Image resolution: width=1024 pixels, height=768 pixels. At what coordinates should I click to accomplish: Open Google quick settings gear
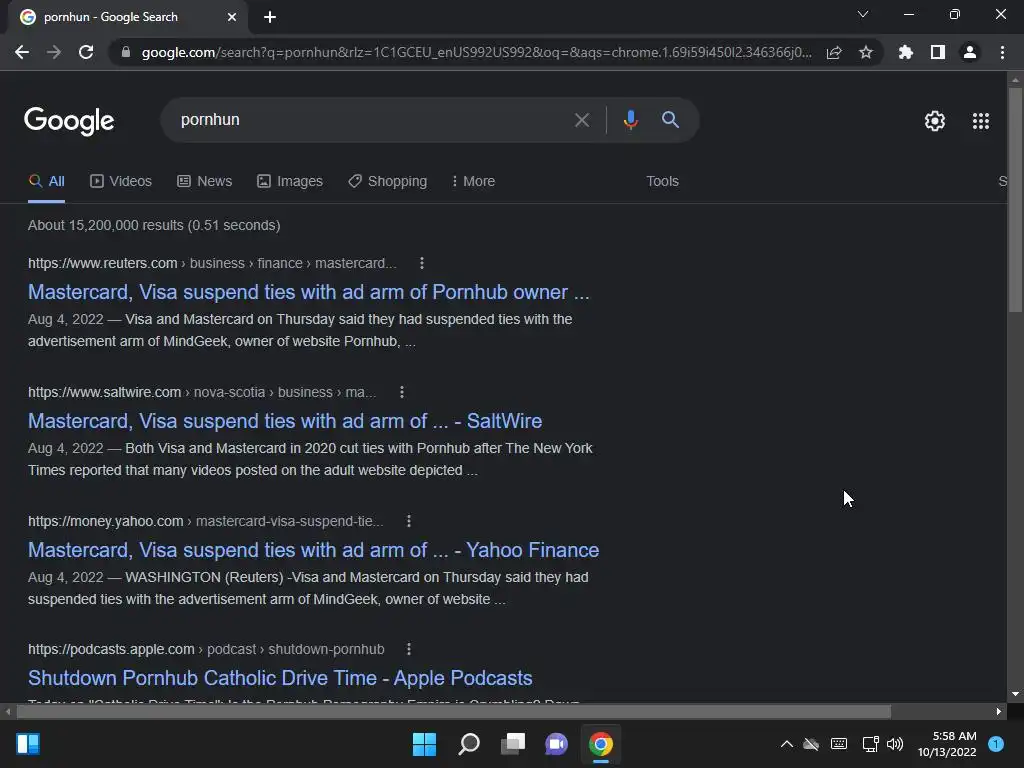point(935,121)
